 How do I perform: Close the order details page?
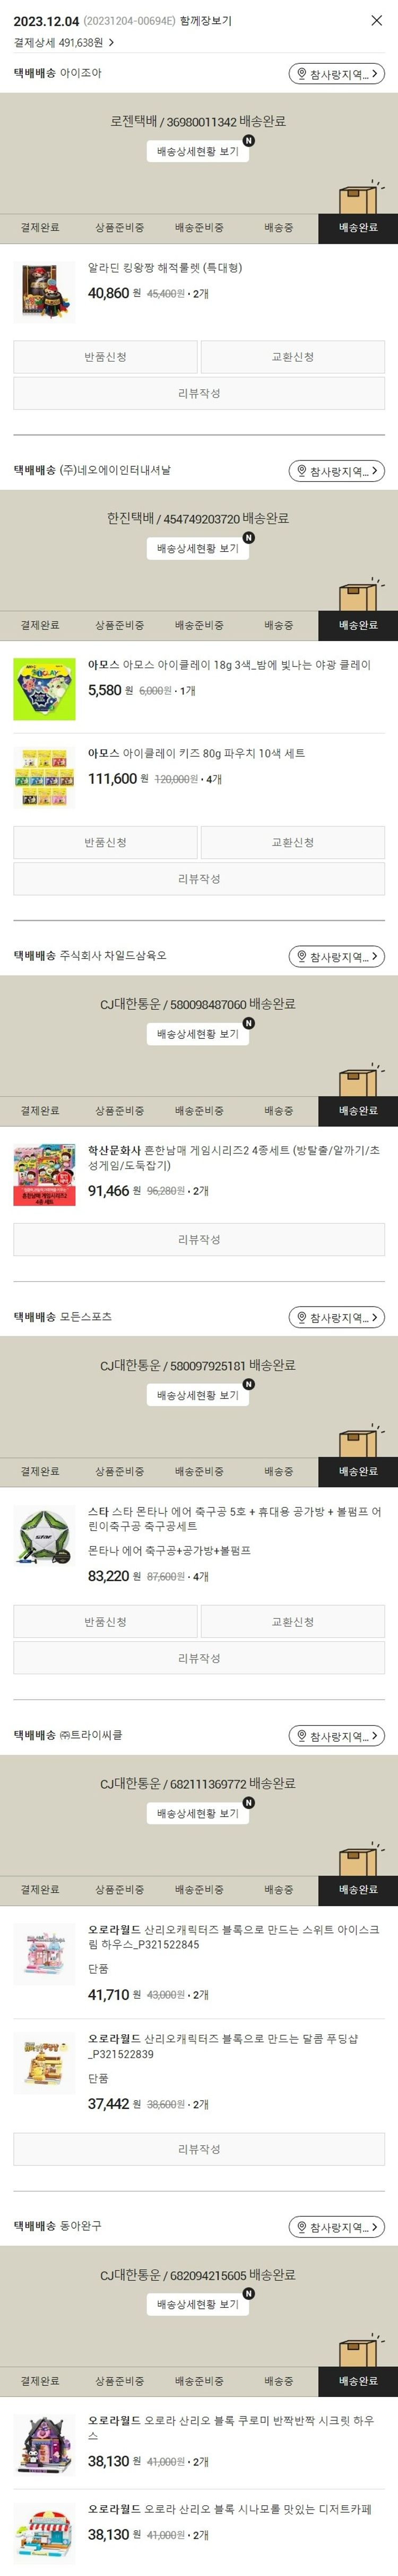pyautogui.click(x=376, y=20)
